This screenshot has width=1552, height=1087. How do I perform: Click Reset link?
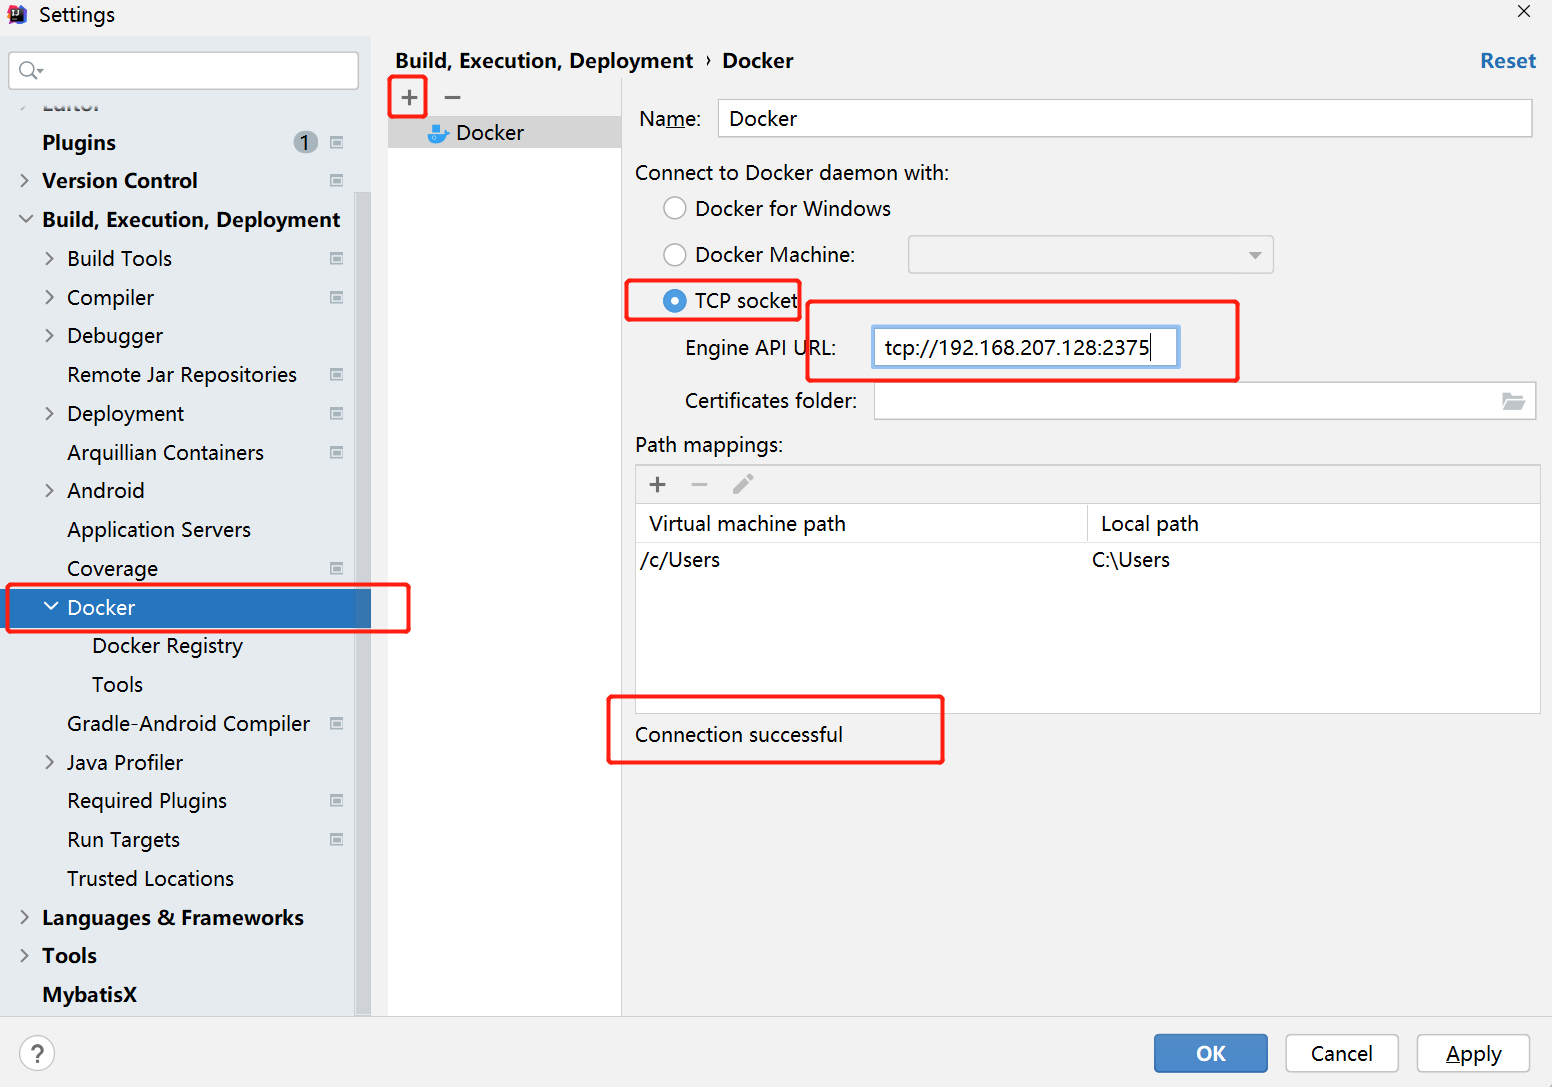coord(1507,61)
